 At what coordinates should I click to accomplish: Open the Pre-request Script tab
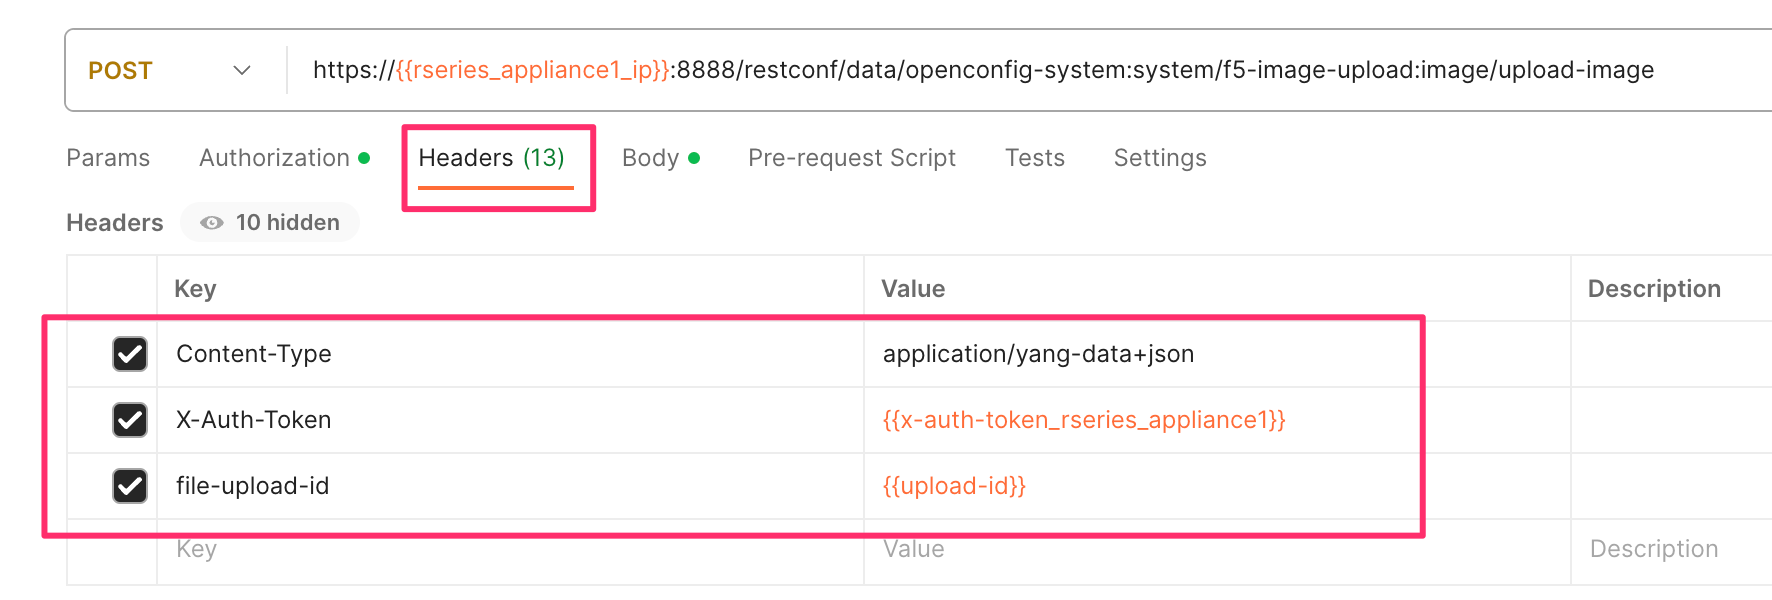[x=852, y=158]
